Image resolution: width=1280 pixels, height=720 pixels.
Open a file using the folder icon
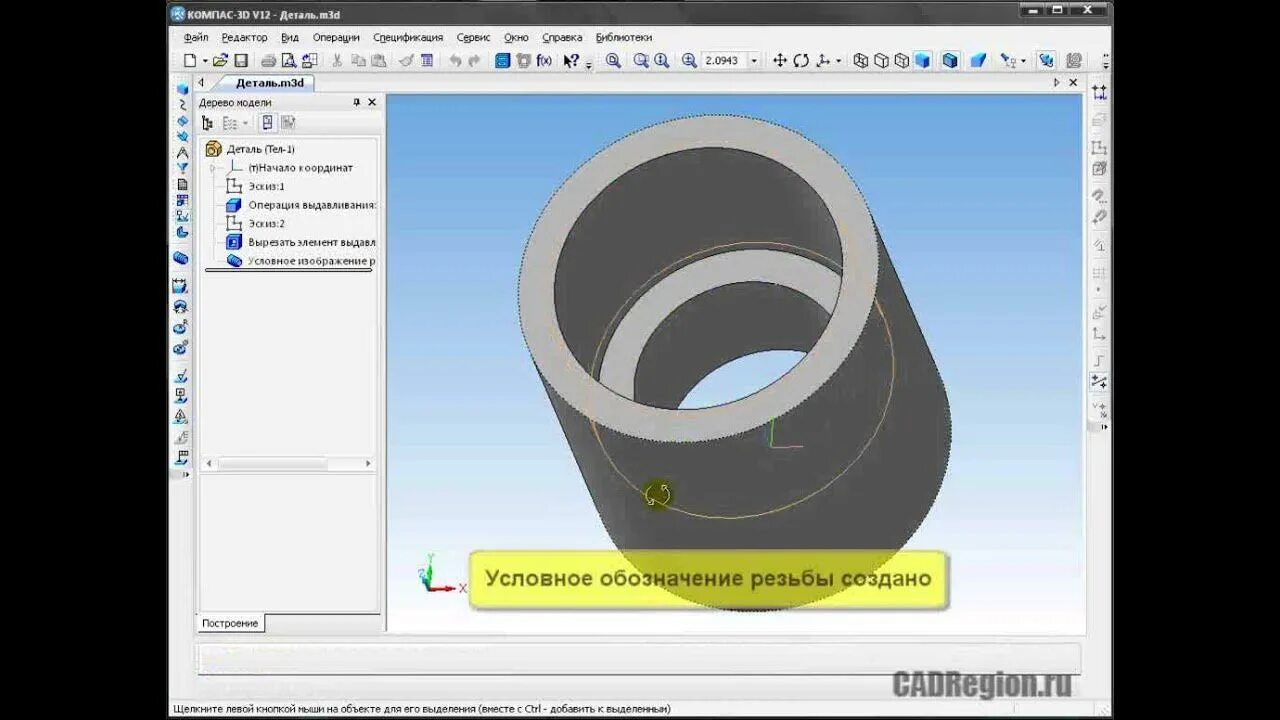click(x=221, y=61)
